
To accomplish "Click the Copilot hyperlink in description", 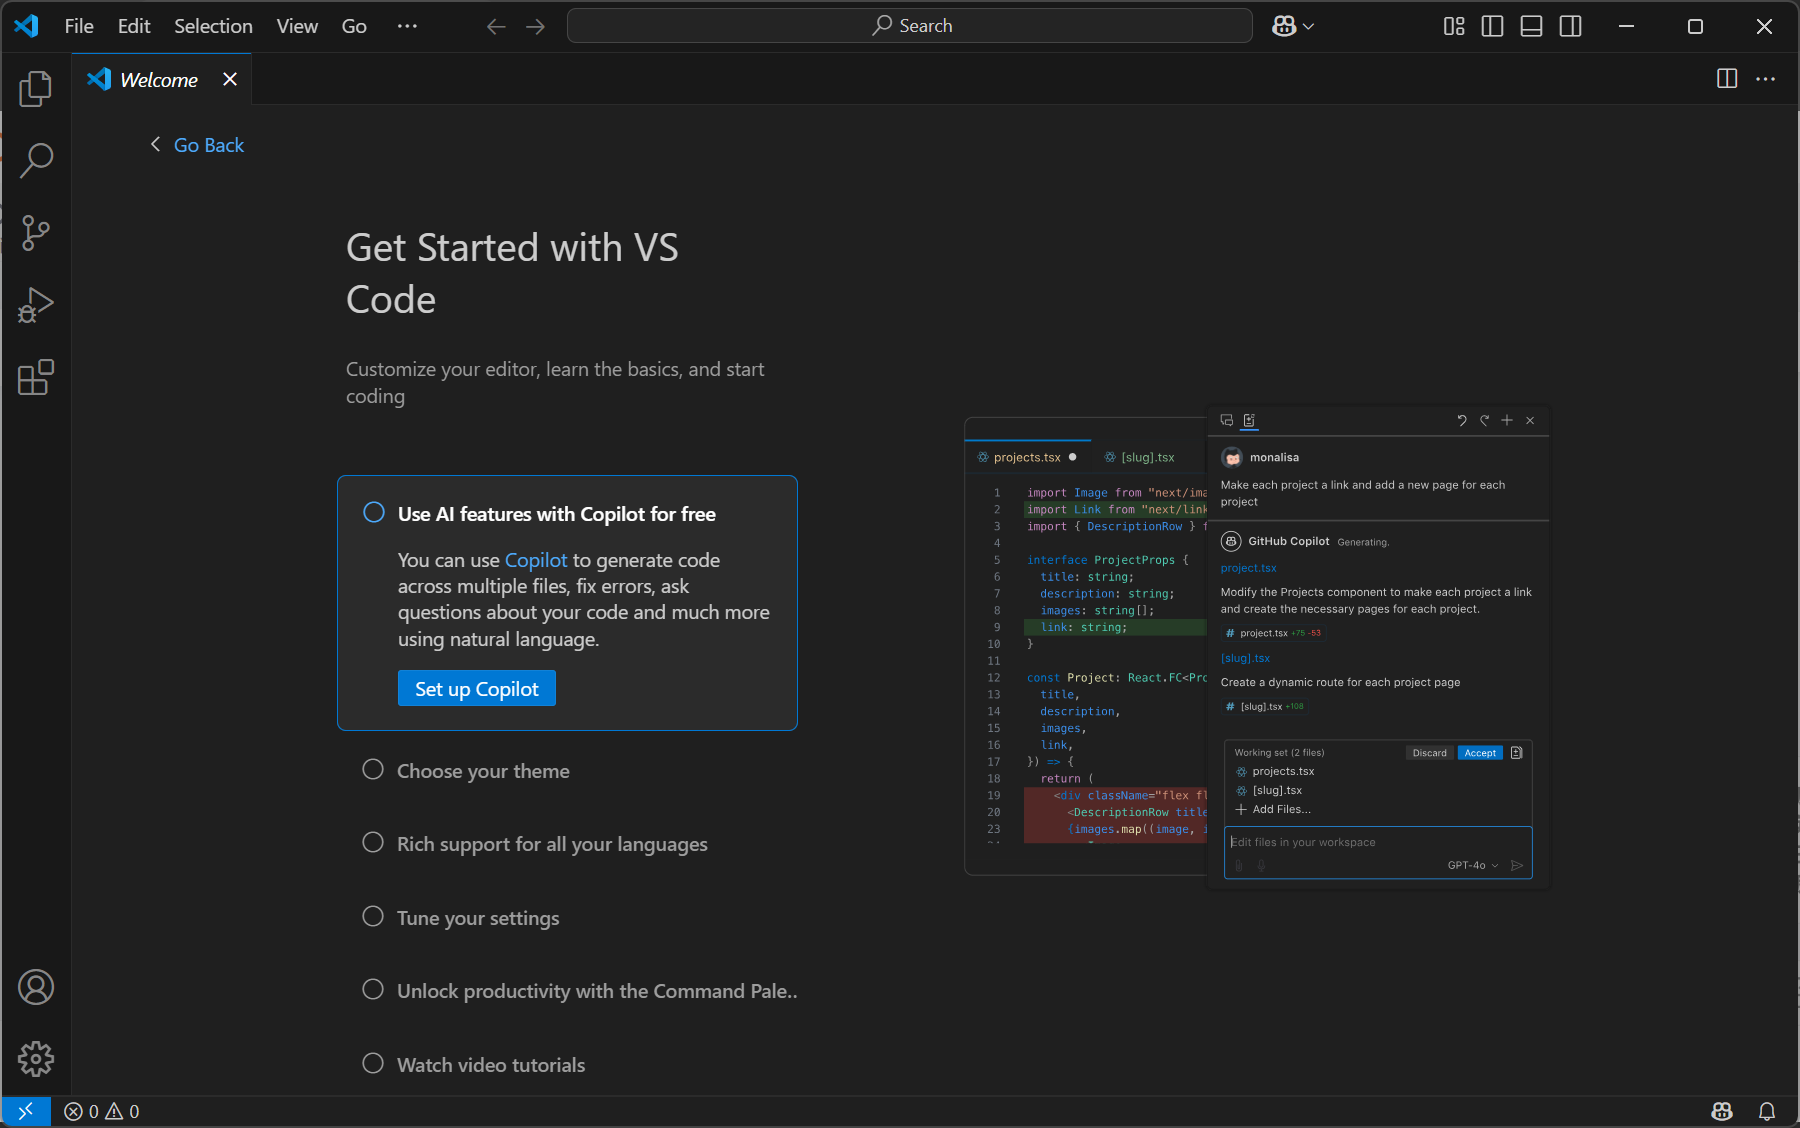I will click(536, 560).
